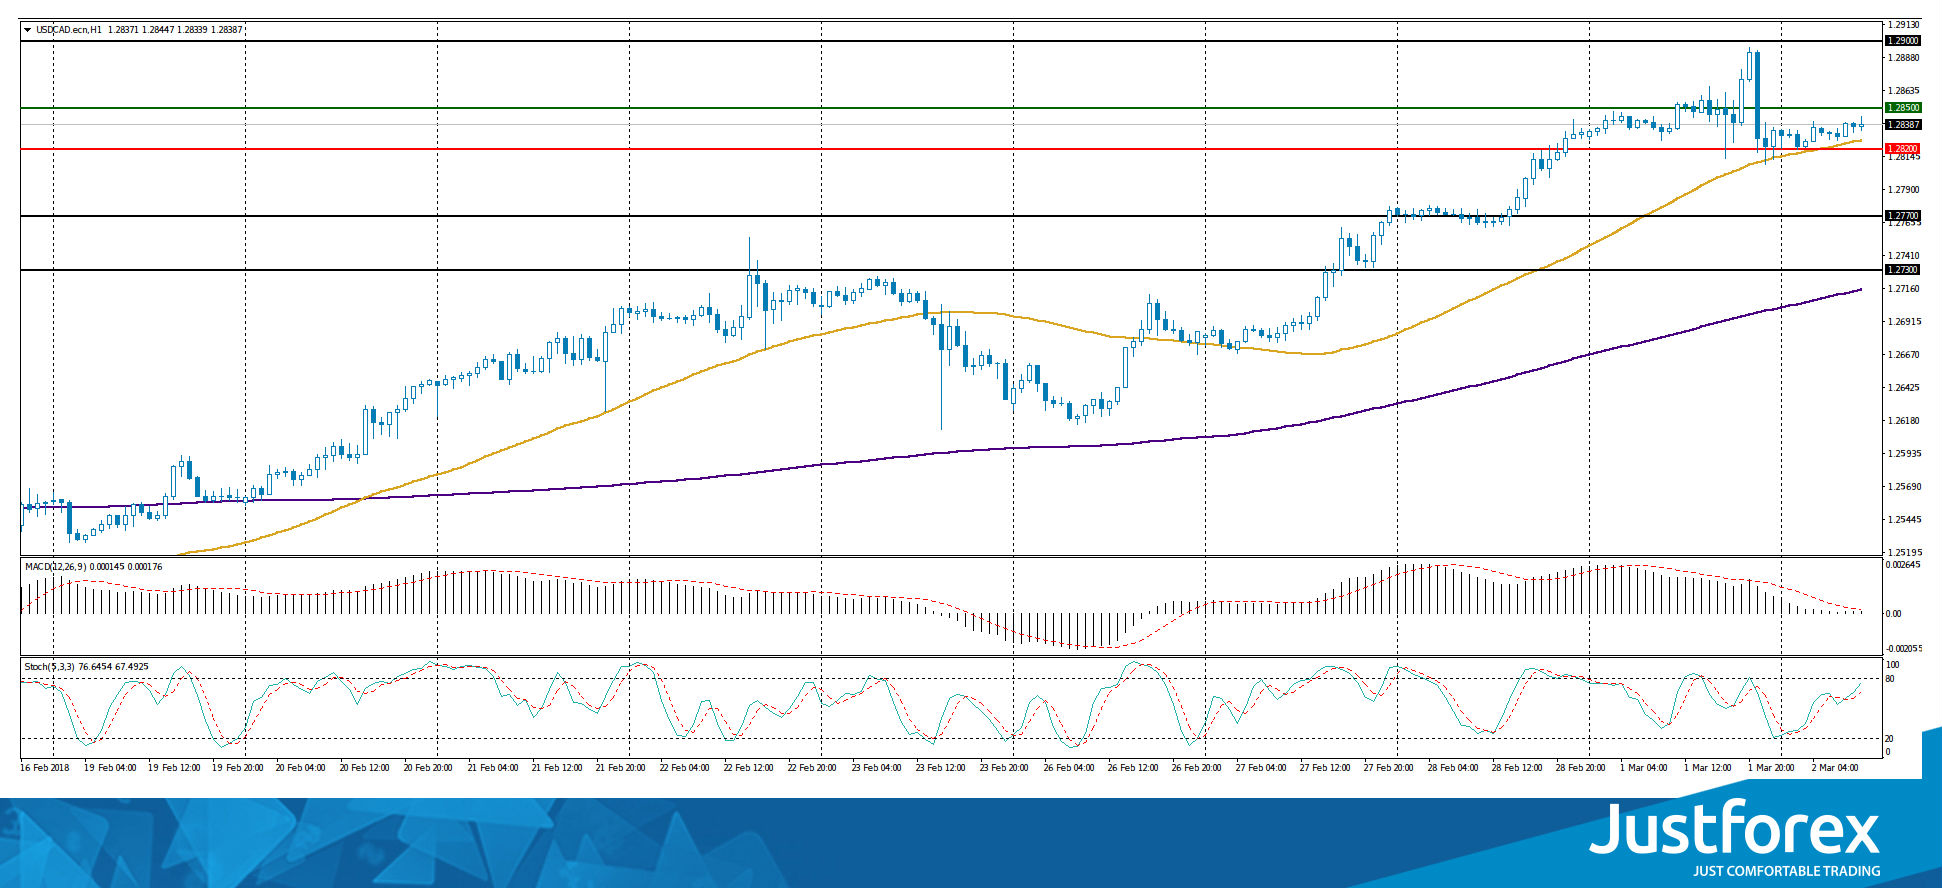Select the 1.27700 support level price tag
The image size is (1942, 888).
(x=1902, y=216)
